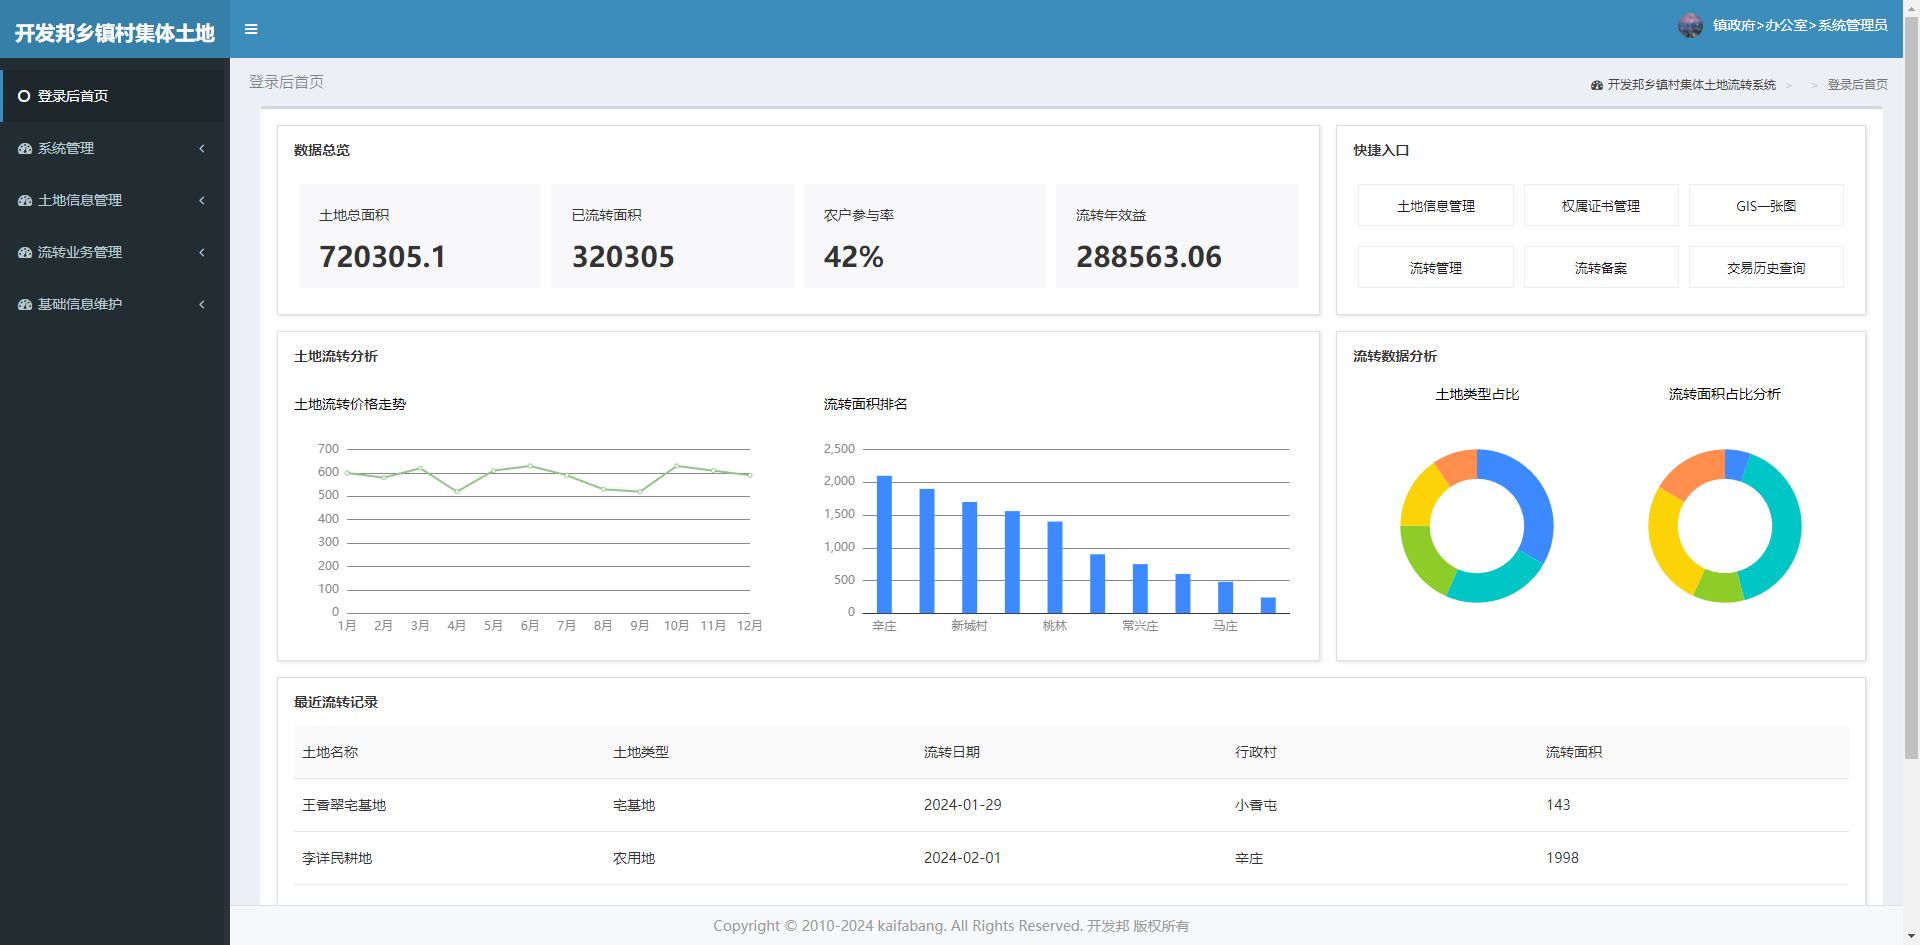
Task: Click the dashboard icon beside 系统管理
Action: (x=25, y=148)
